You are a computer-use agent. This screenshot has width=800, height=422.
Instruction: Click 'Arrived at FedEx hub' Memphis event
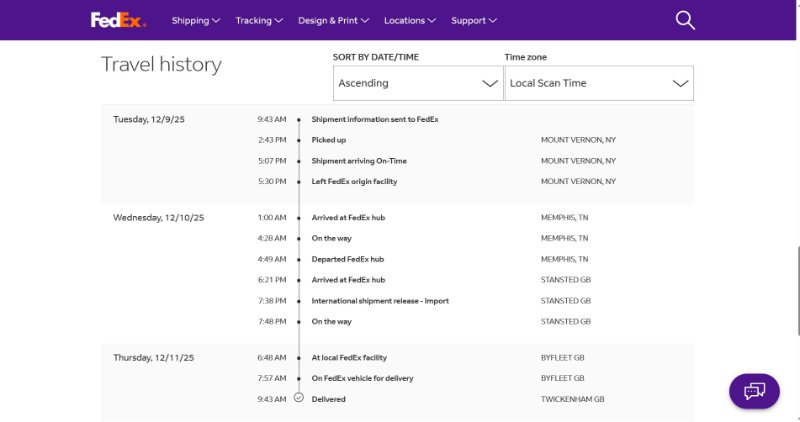pos(348,217)
